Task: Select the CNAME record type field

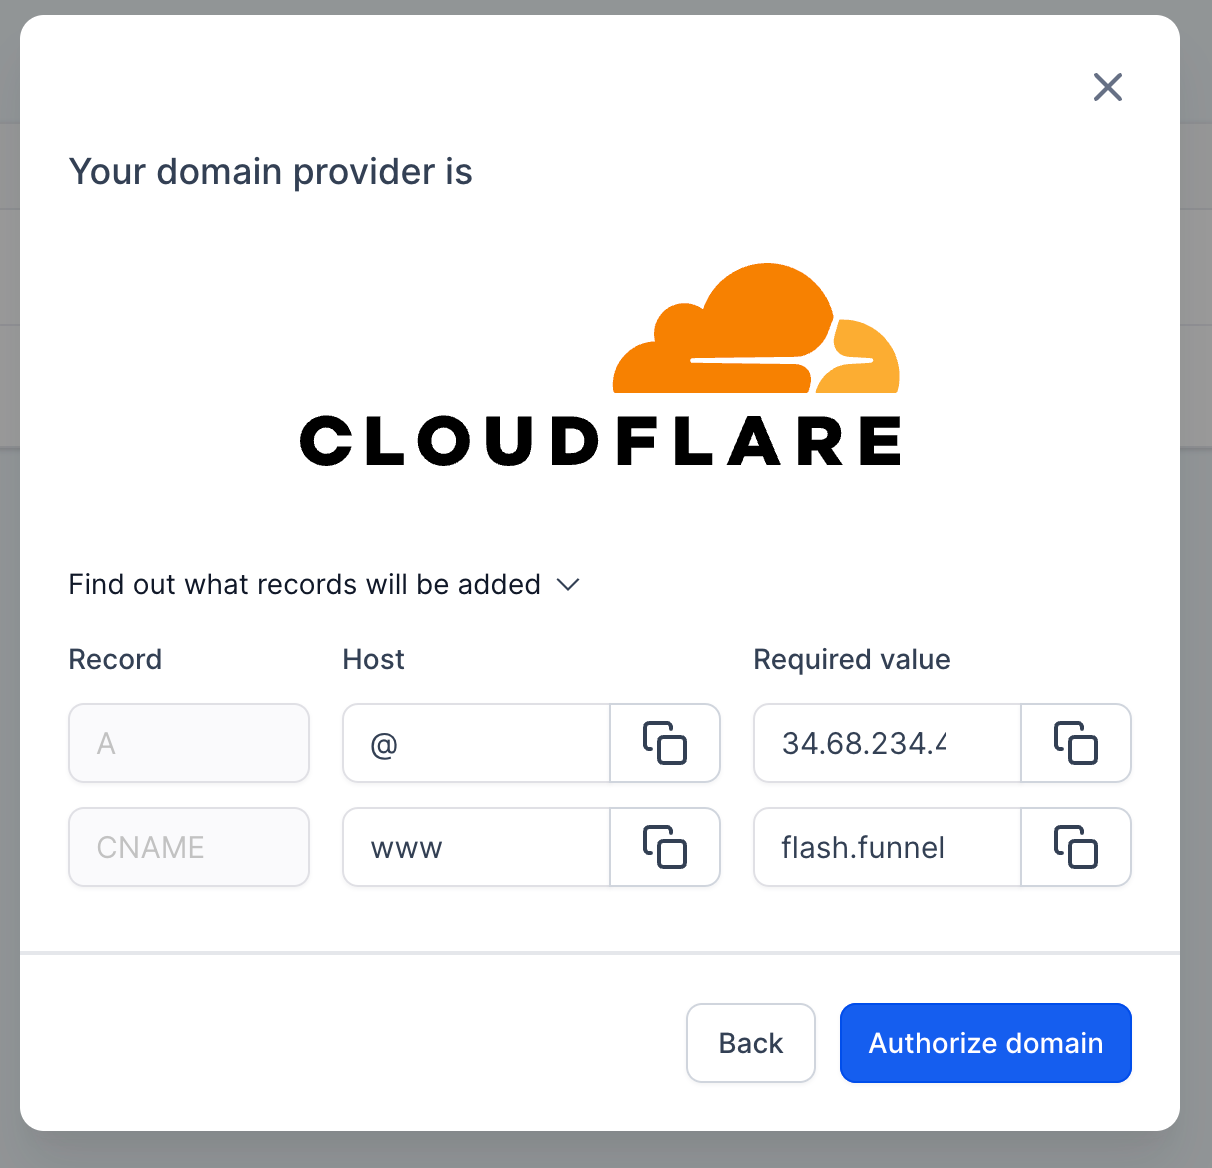Action: coord(189,847)
